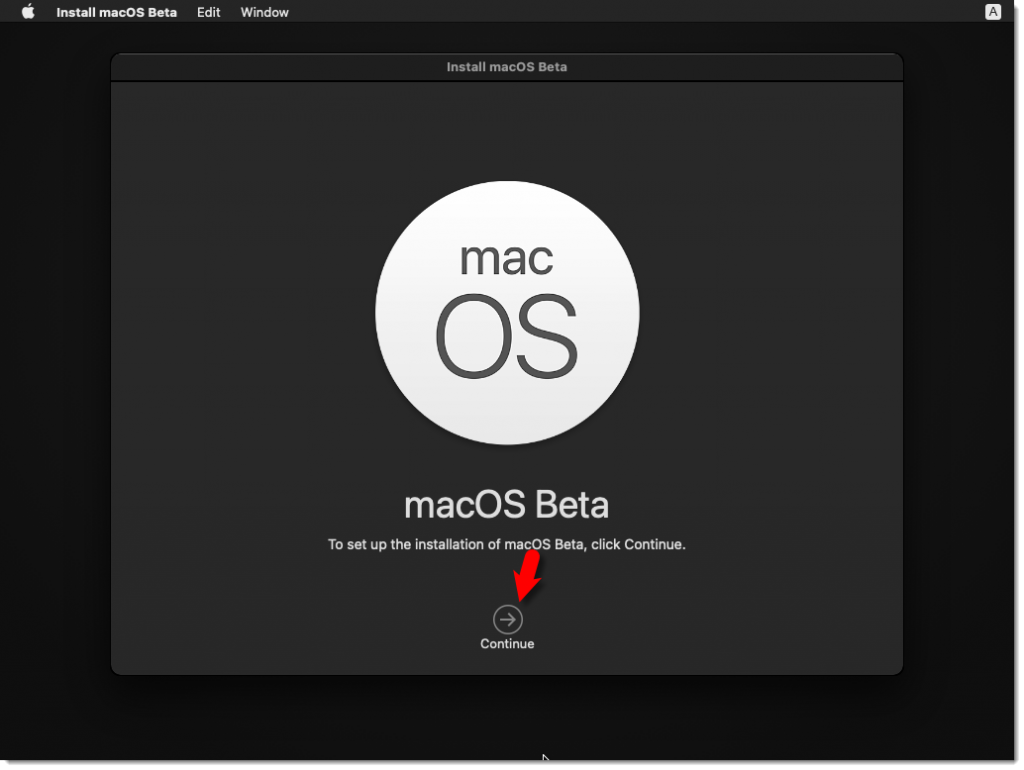Open the Apple menu
Screen dimensions: 1024x770
[28, 12]
